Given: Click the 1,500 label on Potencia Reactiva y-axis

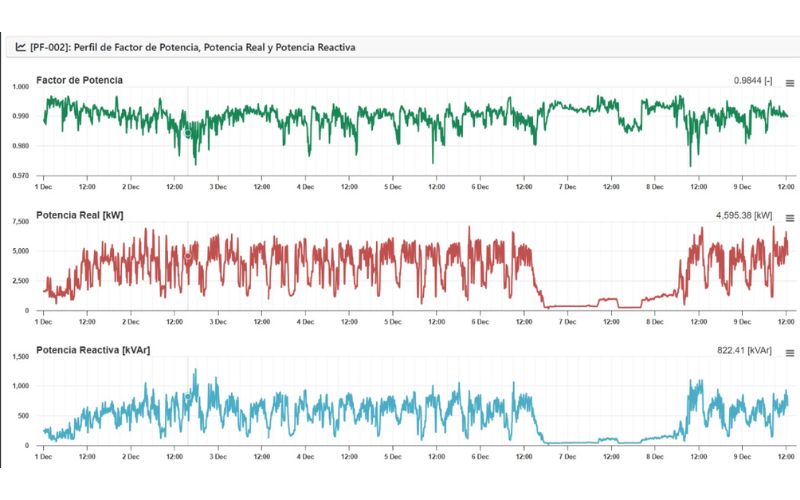Looking at the screenshot, I should click(21, 357).
